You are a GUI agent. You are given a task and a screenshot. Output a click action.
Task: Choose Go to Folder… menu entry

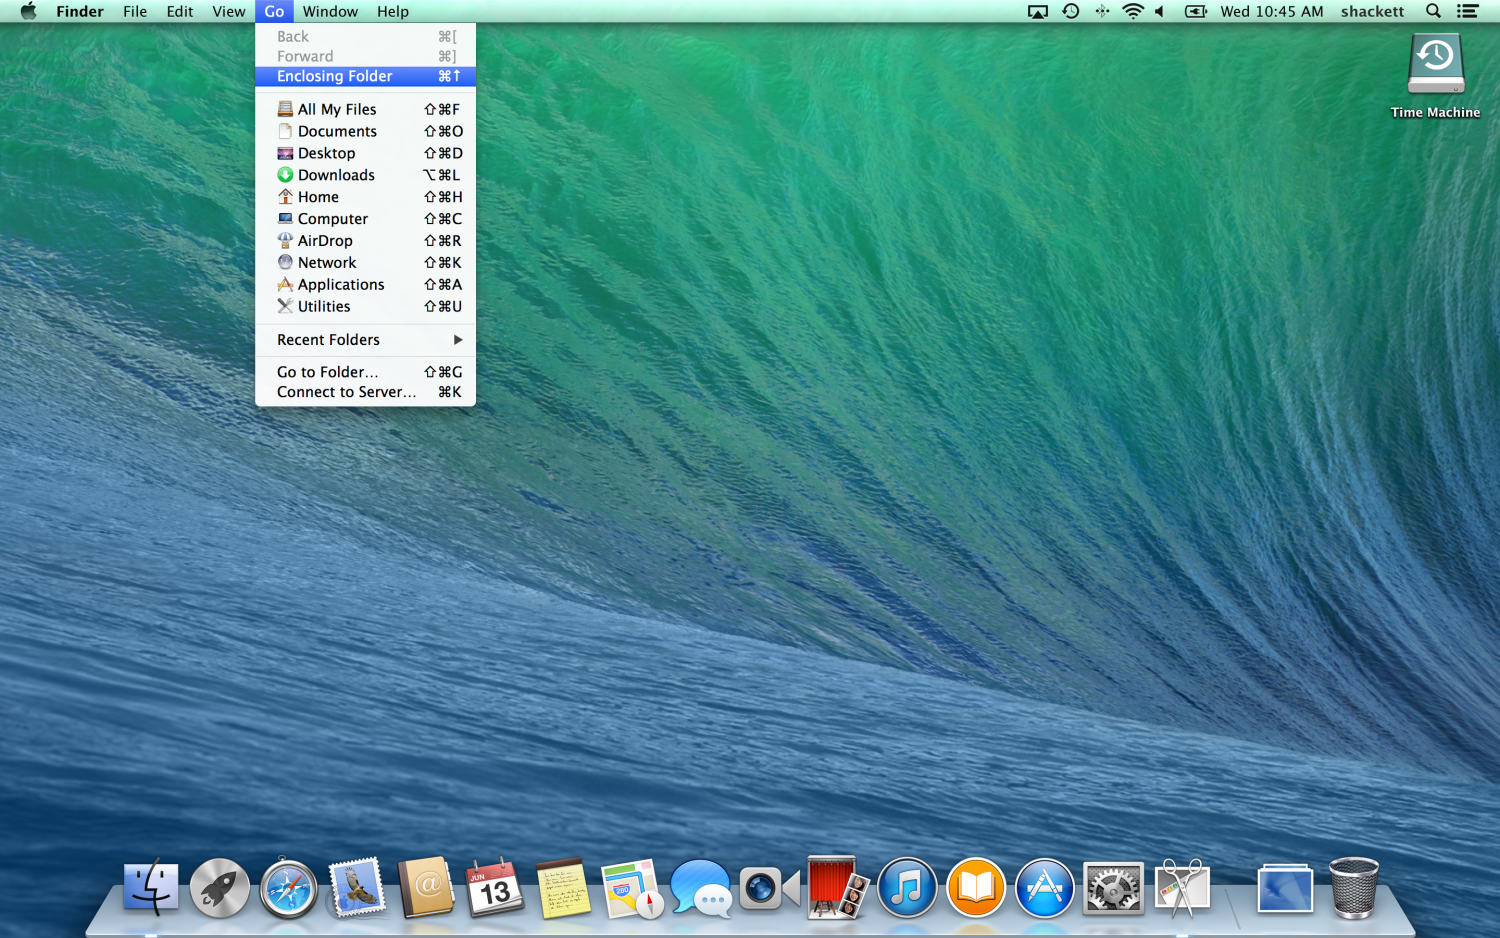coord(328,372)
